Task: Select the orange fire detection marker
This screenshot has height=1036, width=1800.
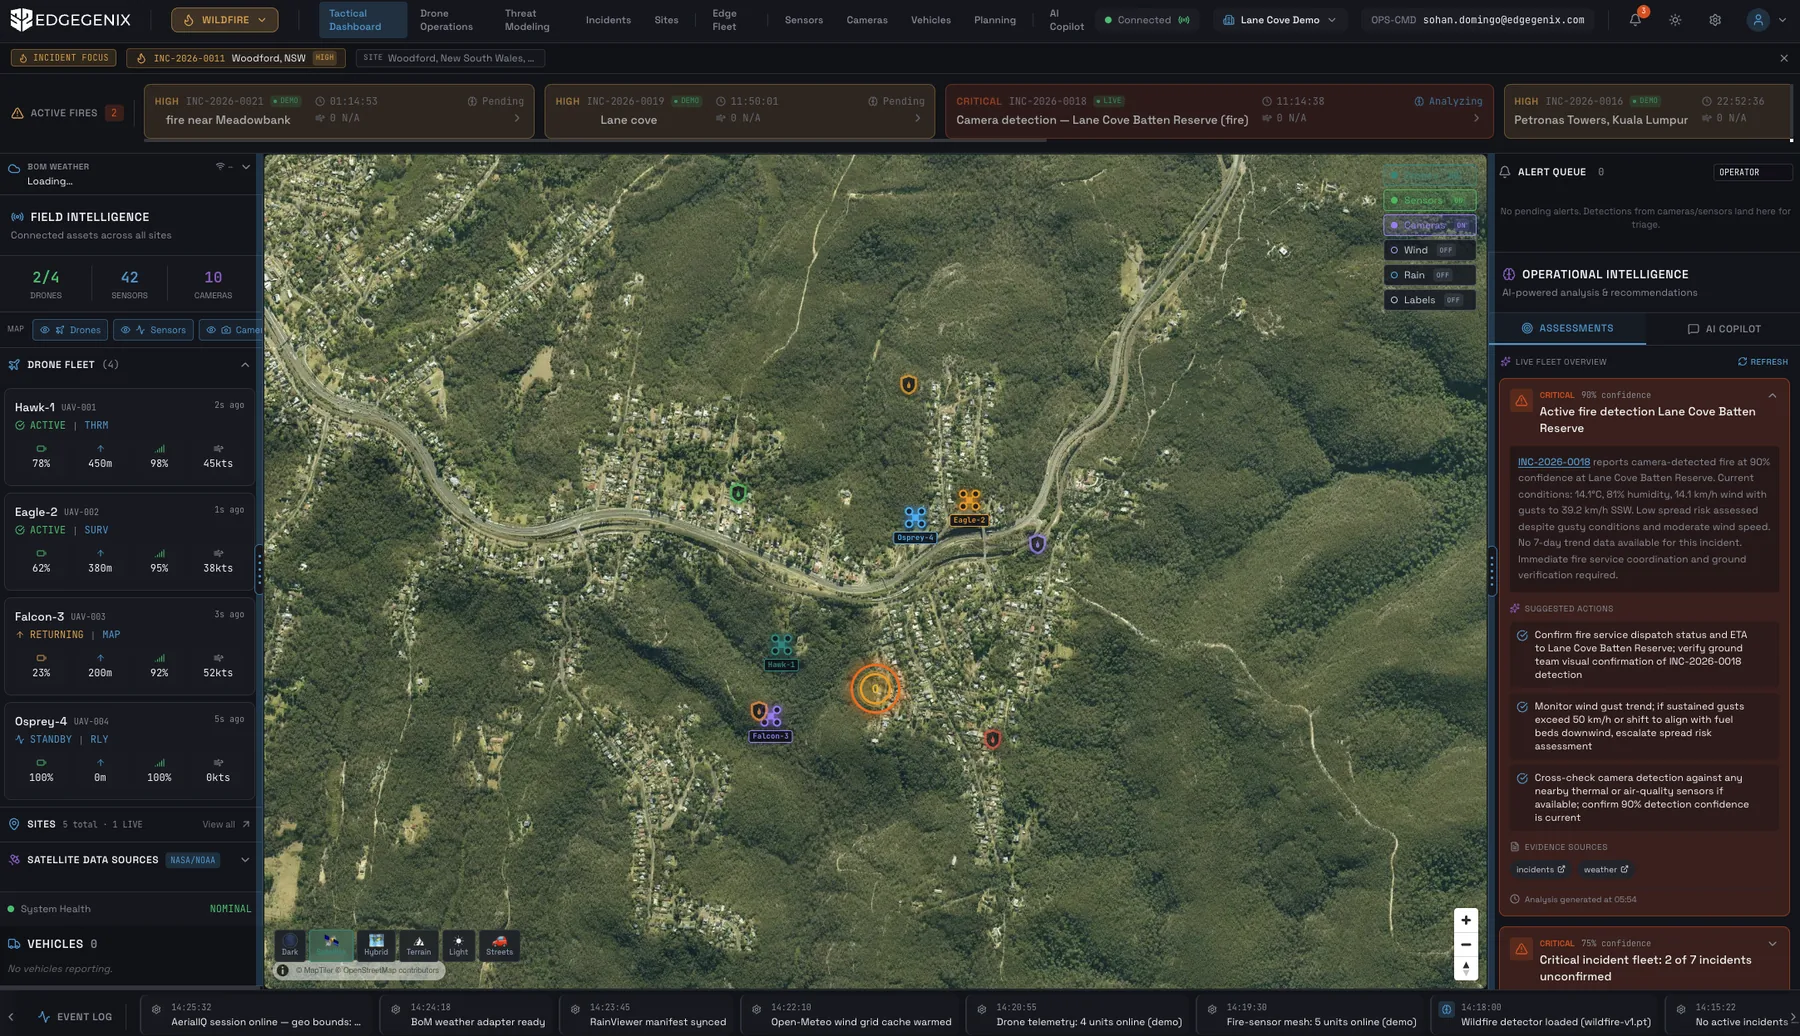Action: tap(875, 688)
